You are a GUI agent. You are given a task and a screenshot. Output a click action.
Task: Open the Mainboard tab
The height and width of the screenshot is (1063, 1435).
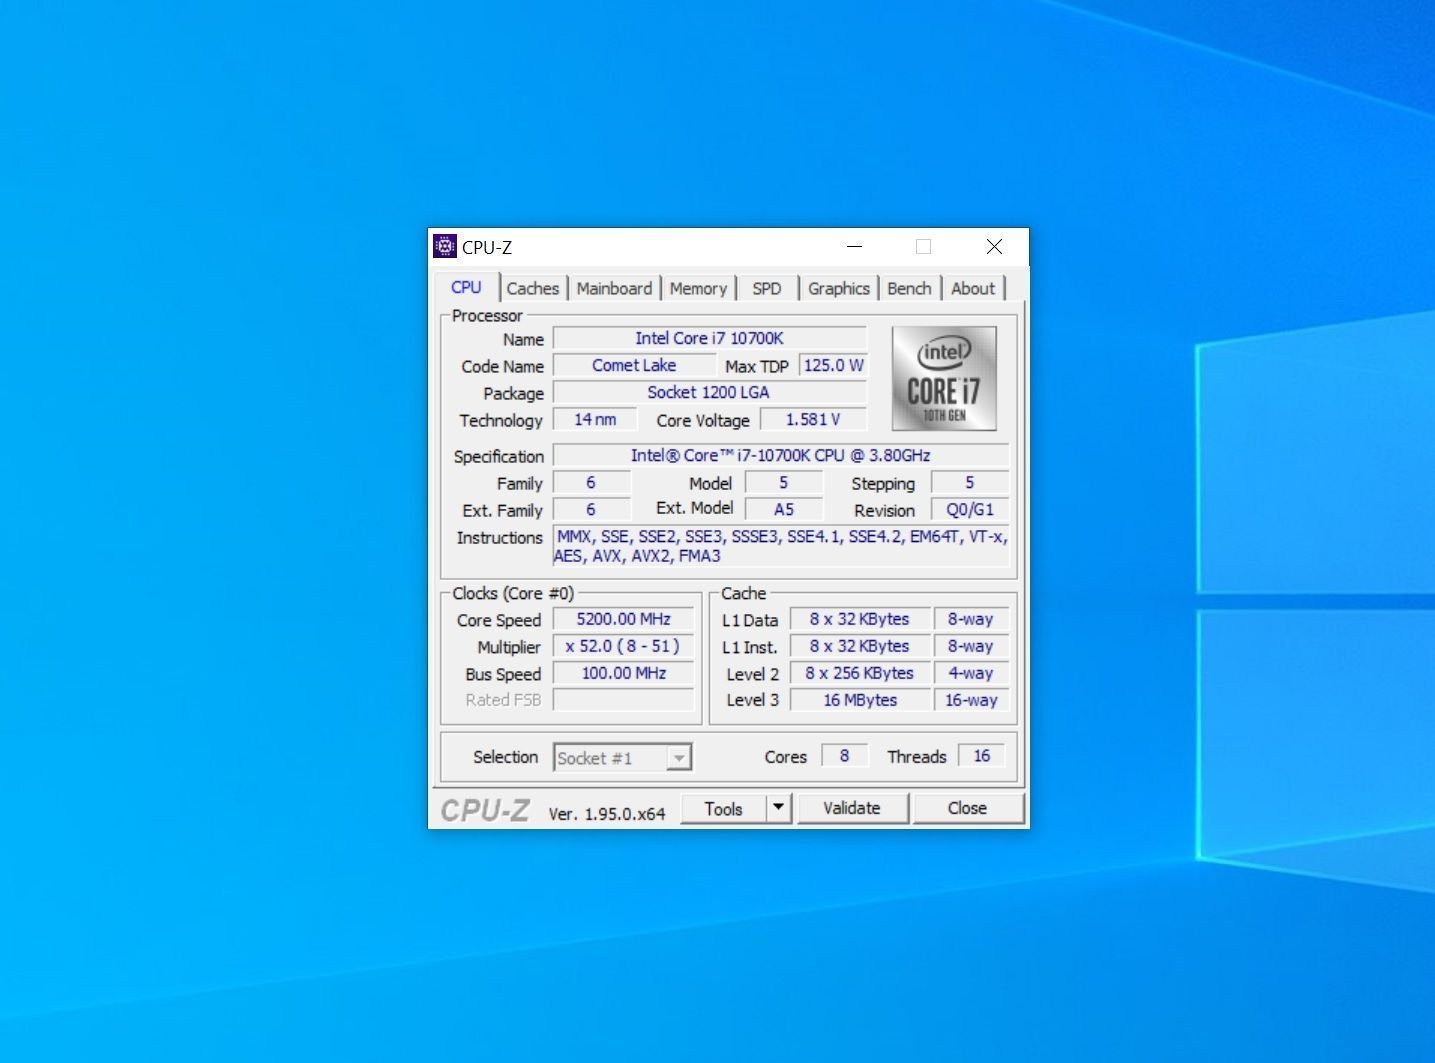[614, 288]
